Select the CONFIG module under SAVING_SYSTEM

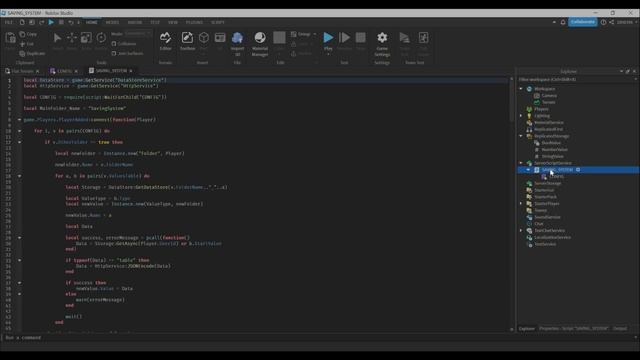556,176
